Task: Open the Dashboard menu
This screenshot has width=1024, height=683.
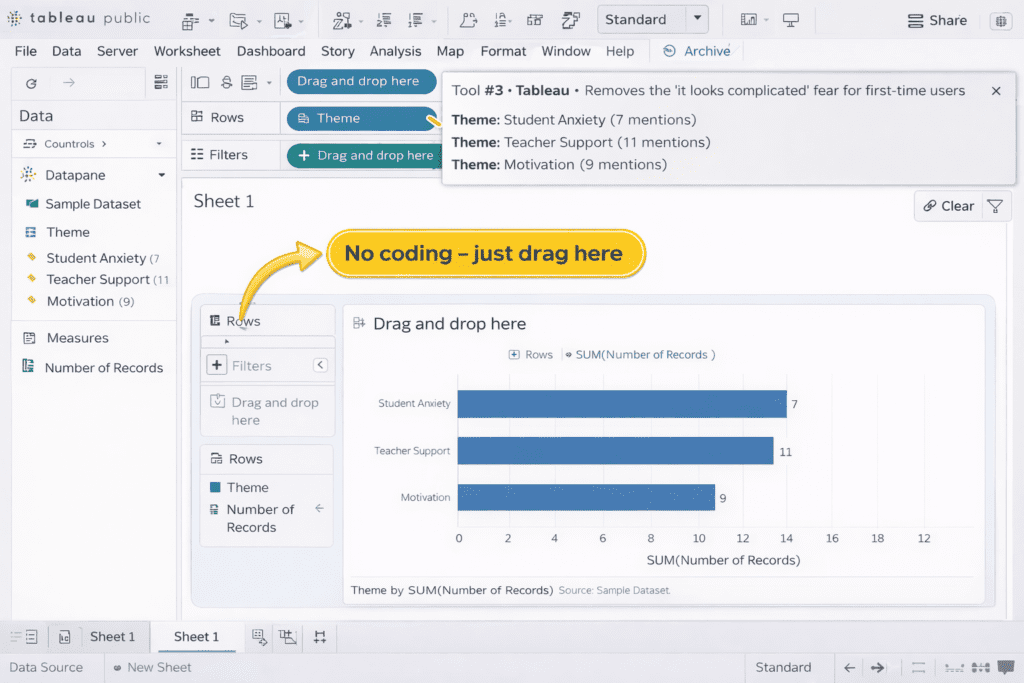Action: pos(271,51)
